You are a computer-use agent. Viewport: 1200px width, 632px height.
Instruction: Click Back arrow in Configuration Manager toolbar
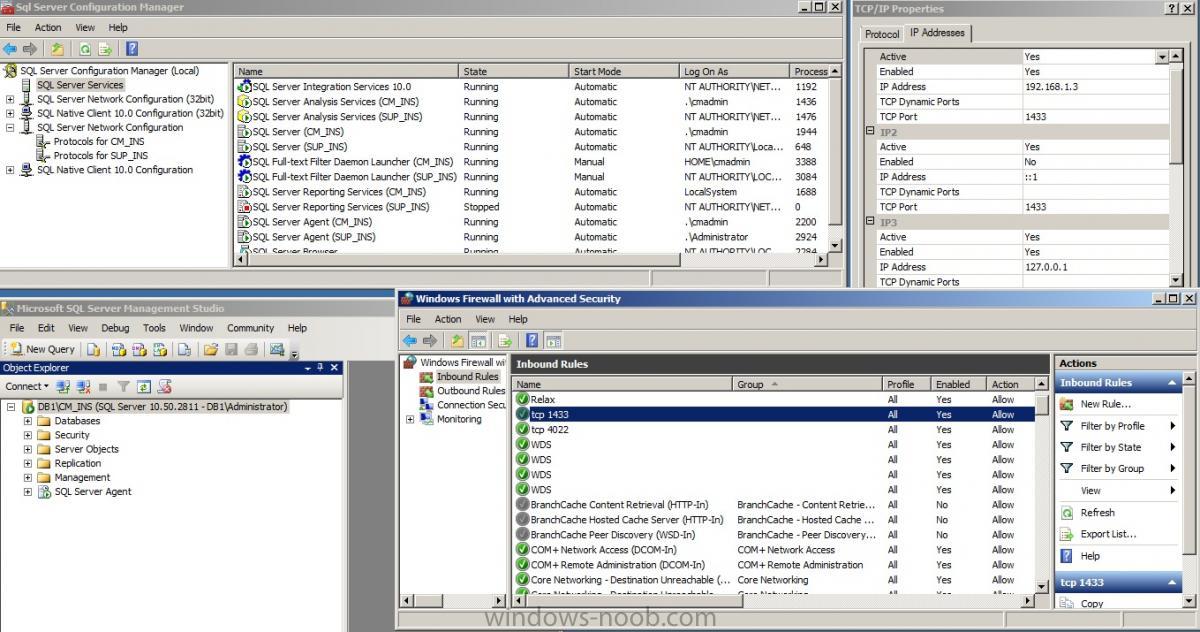[11, 48]
